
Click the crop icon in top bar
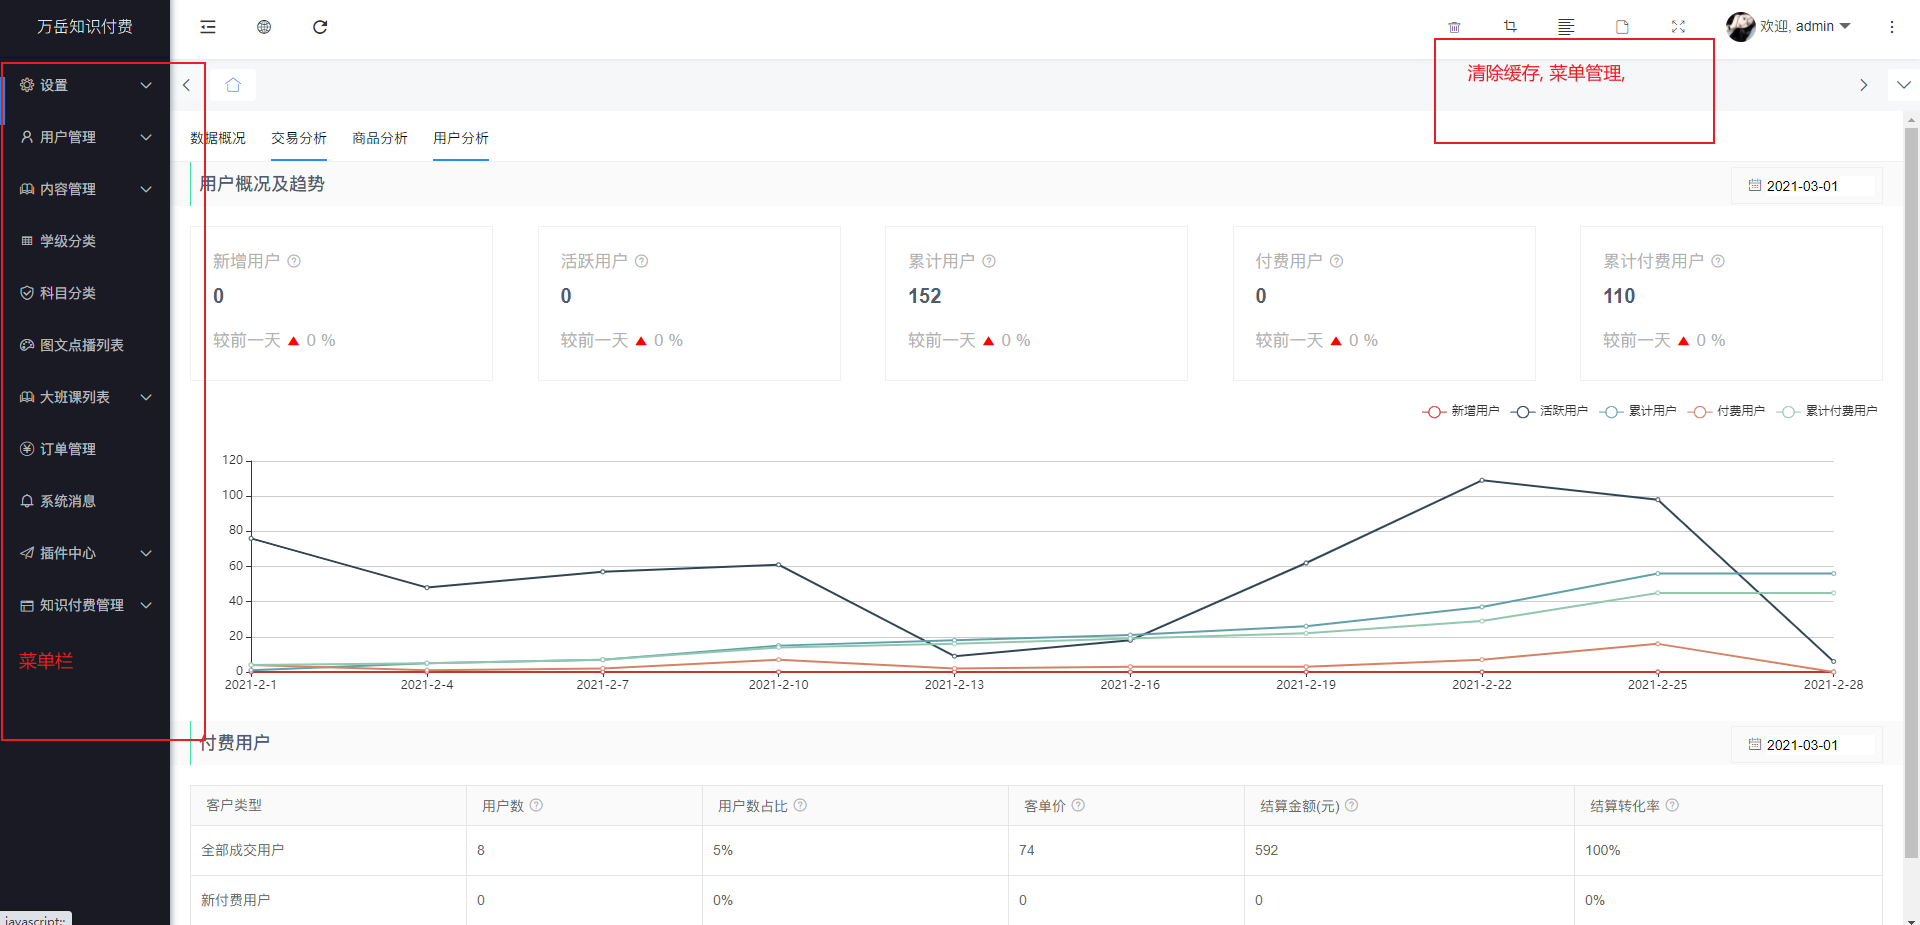pos(1510,27)
